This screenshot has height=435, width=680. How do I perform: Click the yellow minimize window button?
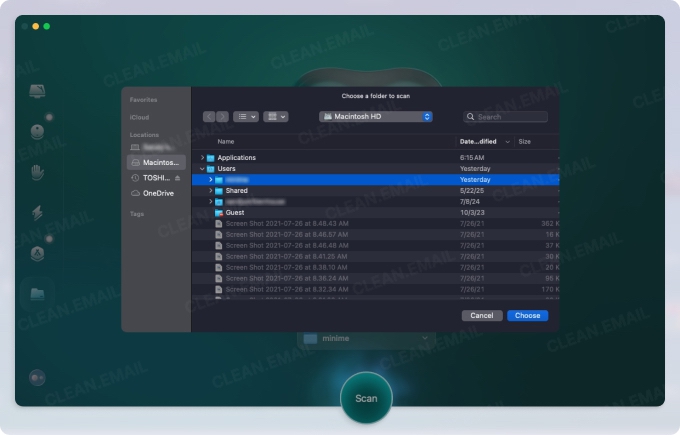pyautogui.click(x=36, y=26)
